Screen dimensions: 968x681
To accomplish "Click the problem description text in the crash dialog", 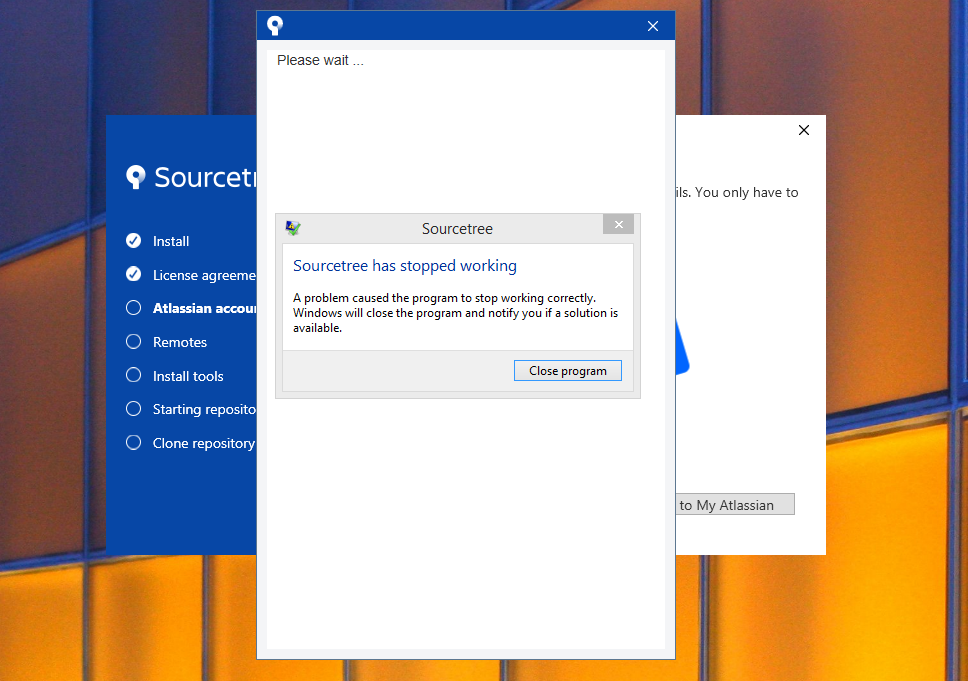I will click(x=456, y=313).
